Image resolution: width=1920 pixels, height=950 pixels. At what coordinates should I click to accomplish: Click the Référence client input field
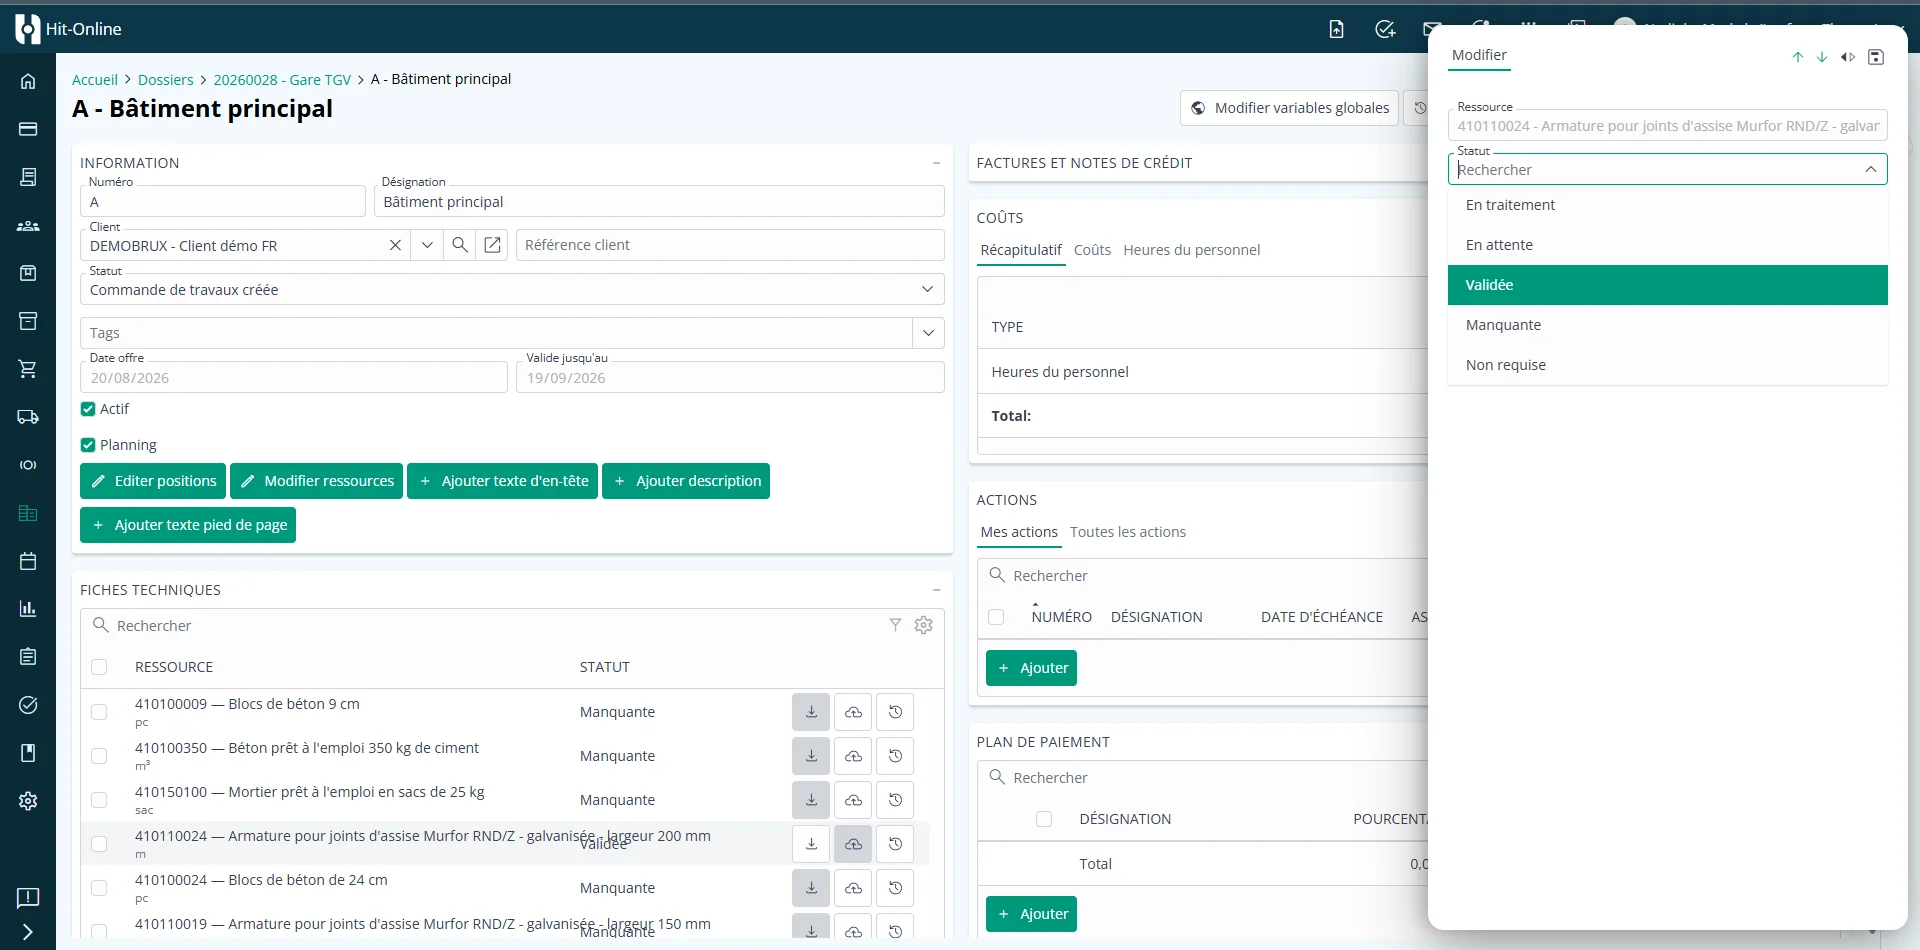[x=730, y=245]
